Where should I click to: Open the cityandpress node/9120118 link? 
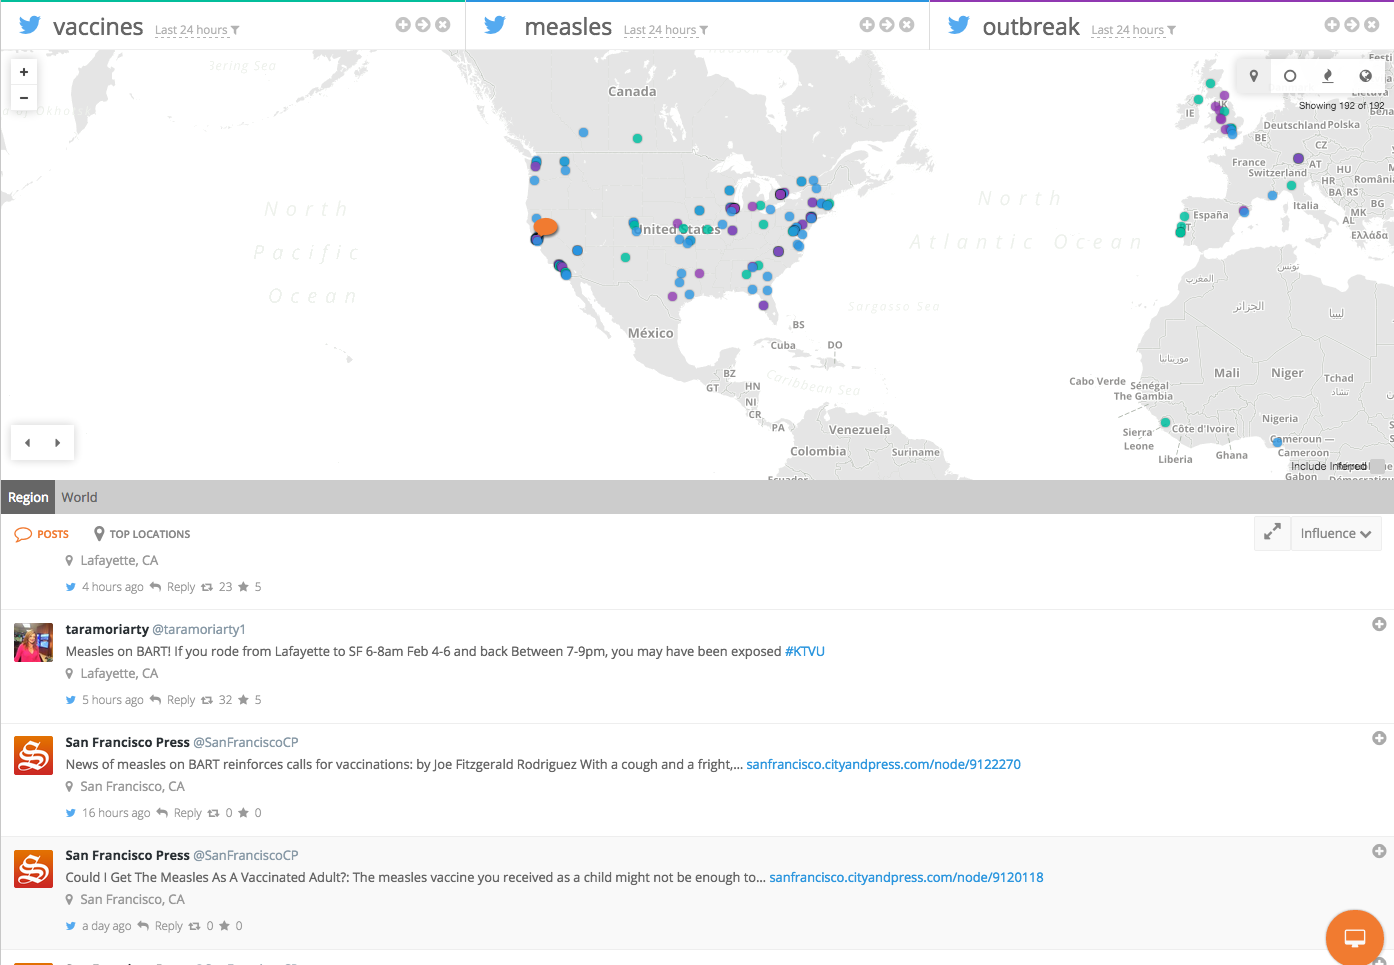pyautogui.click(x=906, y=877)
